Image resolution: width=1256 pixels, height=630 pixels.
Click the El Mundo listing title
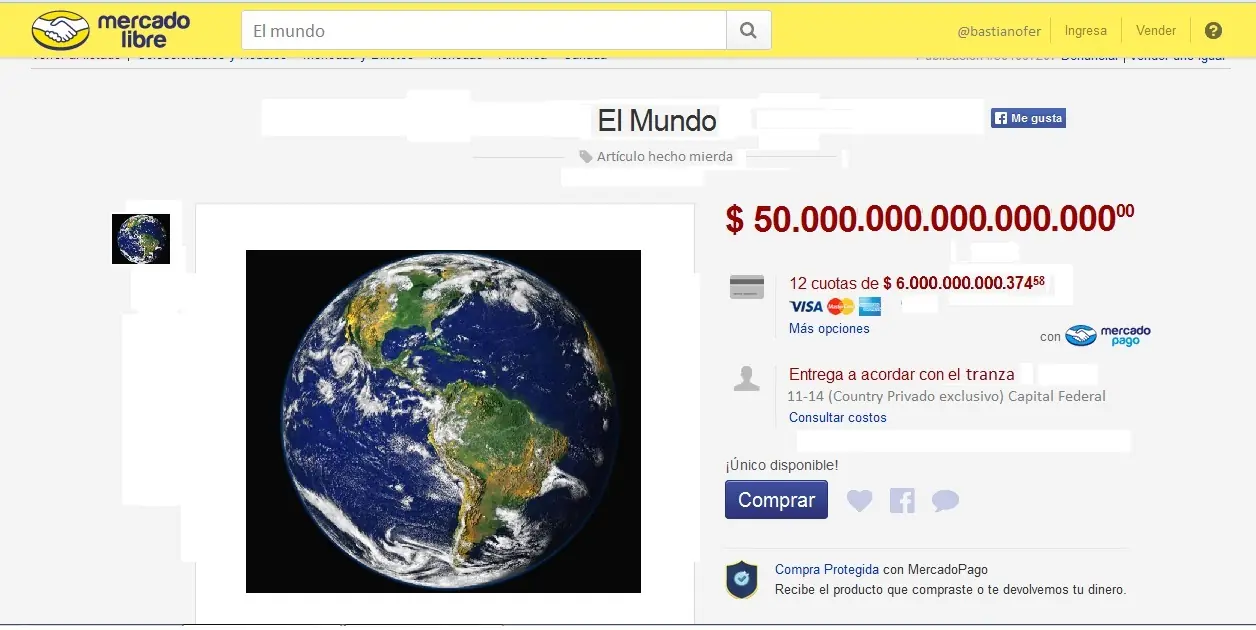[657, 121]
